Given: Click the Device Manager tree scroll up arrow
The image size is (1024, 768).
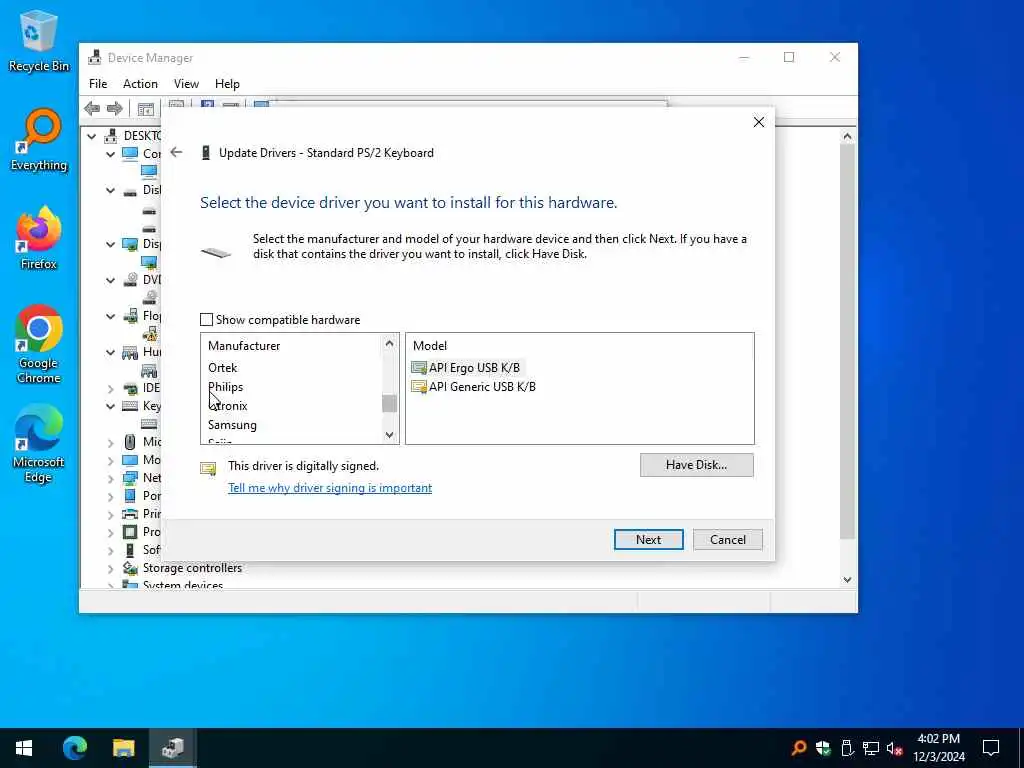Looking at the screenshot, I should tap(847, 136).
